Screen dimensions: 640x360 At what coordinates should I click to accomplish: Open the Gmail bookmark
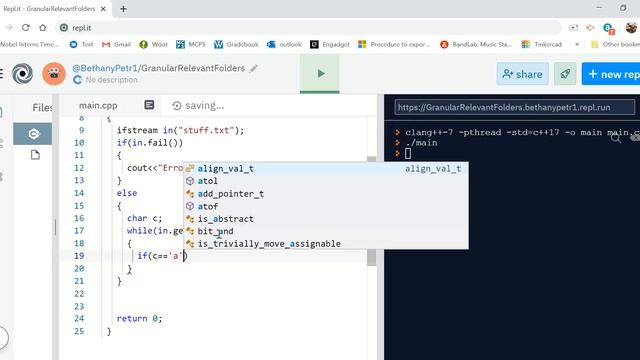pyautogui.click(x=116, y=44)
